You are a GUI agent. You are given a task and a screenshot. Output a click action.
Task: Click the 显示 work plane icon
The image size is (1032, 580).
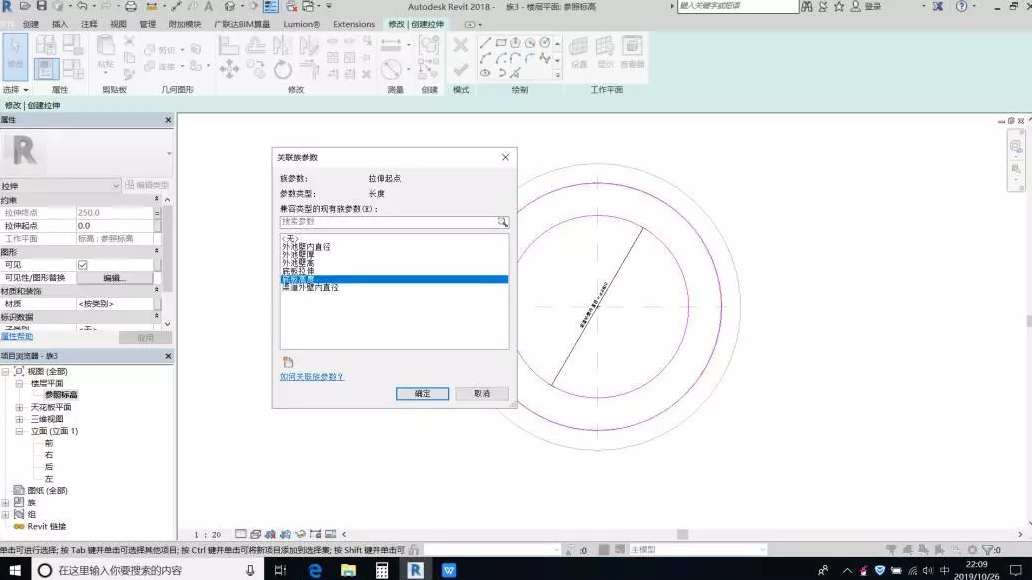tap(605, 53)
